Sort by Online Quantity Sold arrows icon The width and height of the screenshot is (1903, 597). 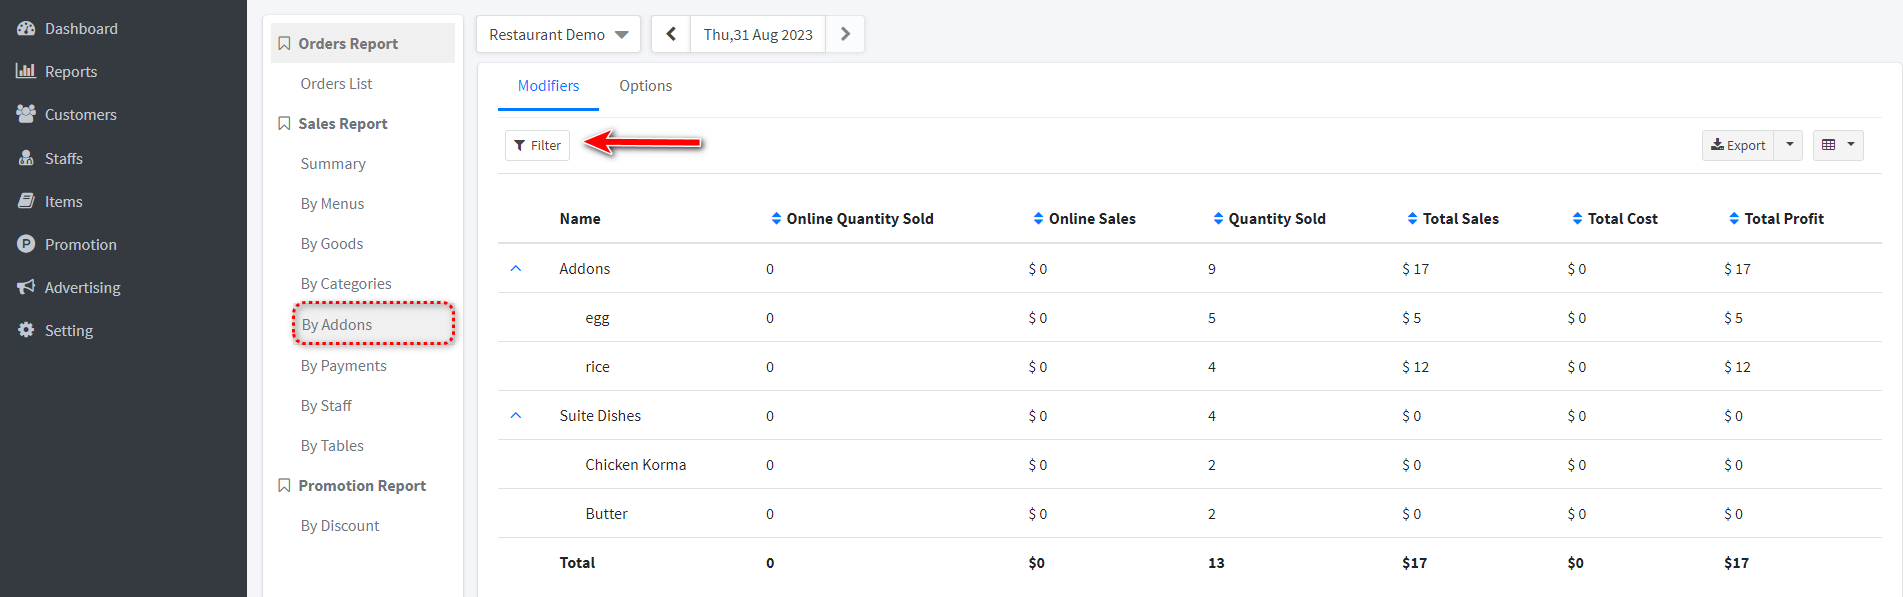tap(776, 218)
